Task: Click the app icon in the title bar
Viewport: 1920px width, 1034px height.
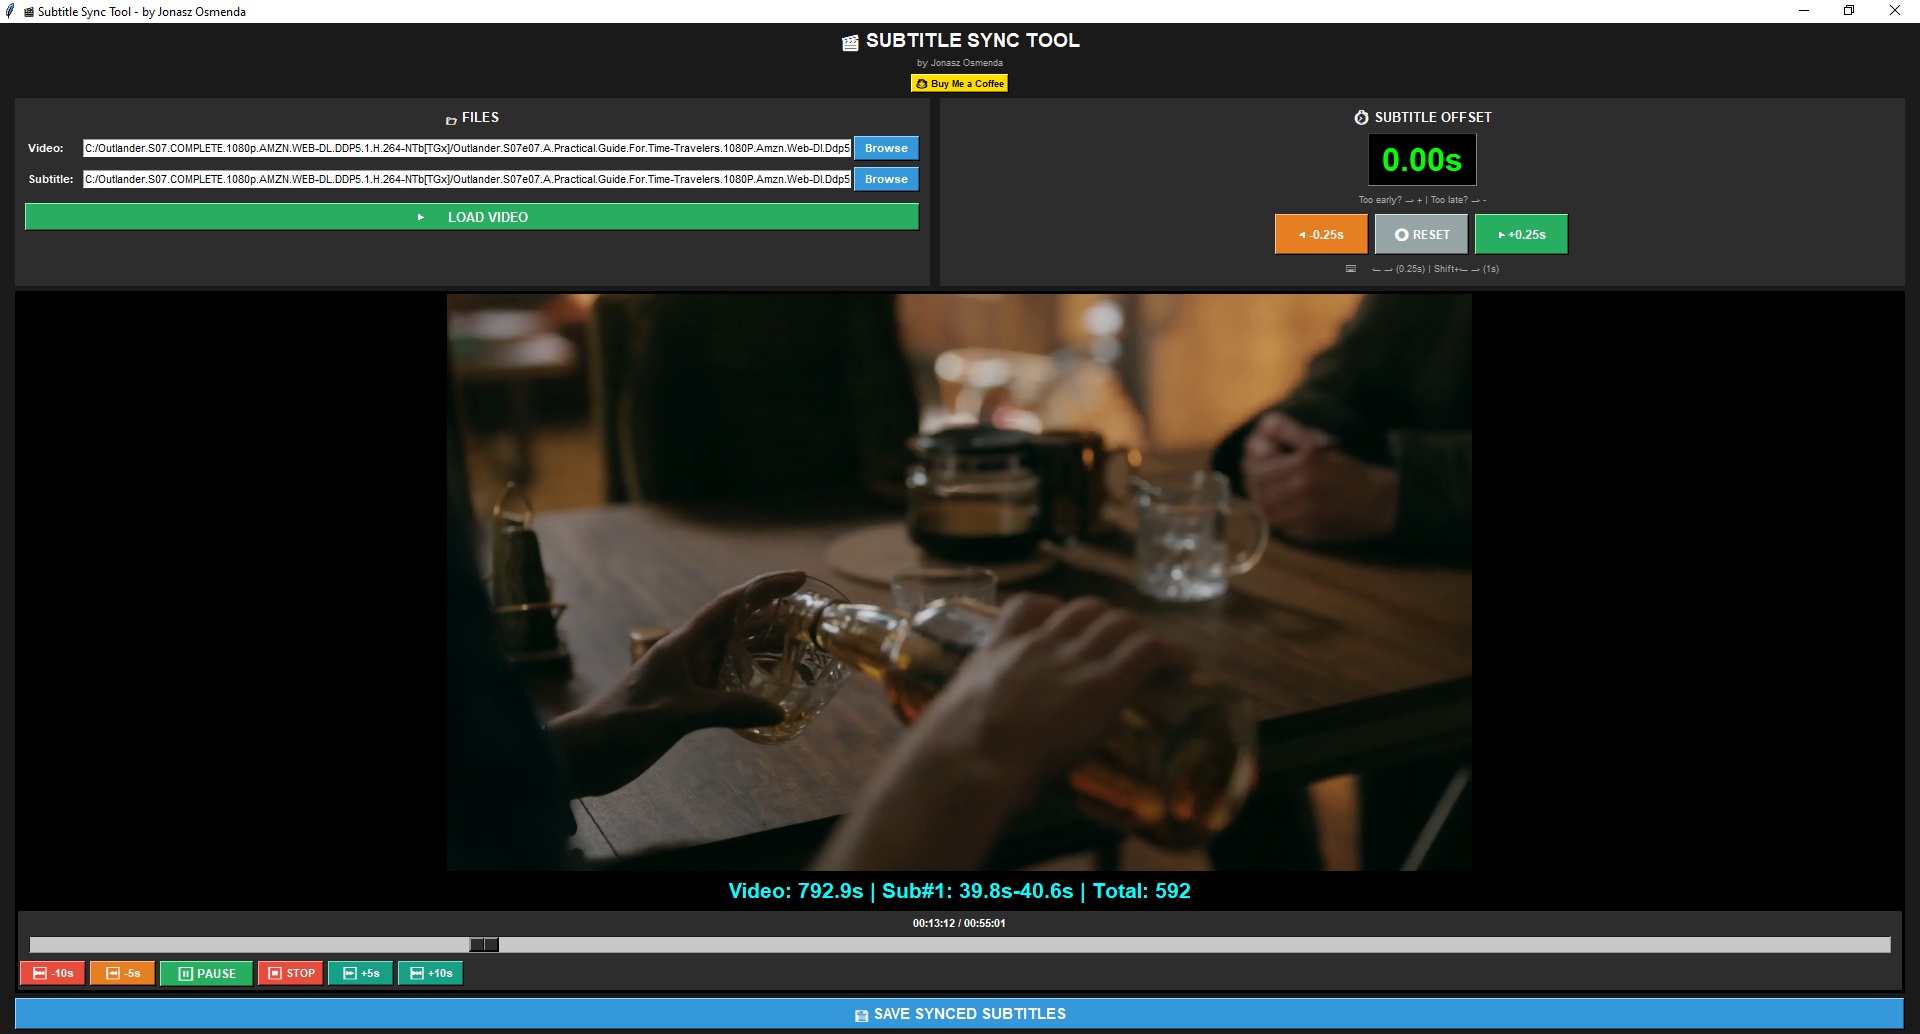Action: pyautogui.click(x=11, y=11)
